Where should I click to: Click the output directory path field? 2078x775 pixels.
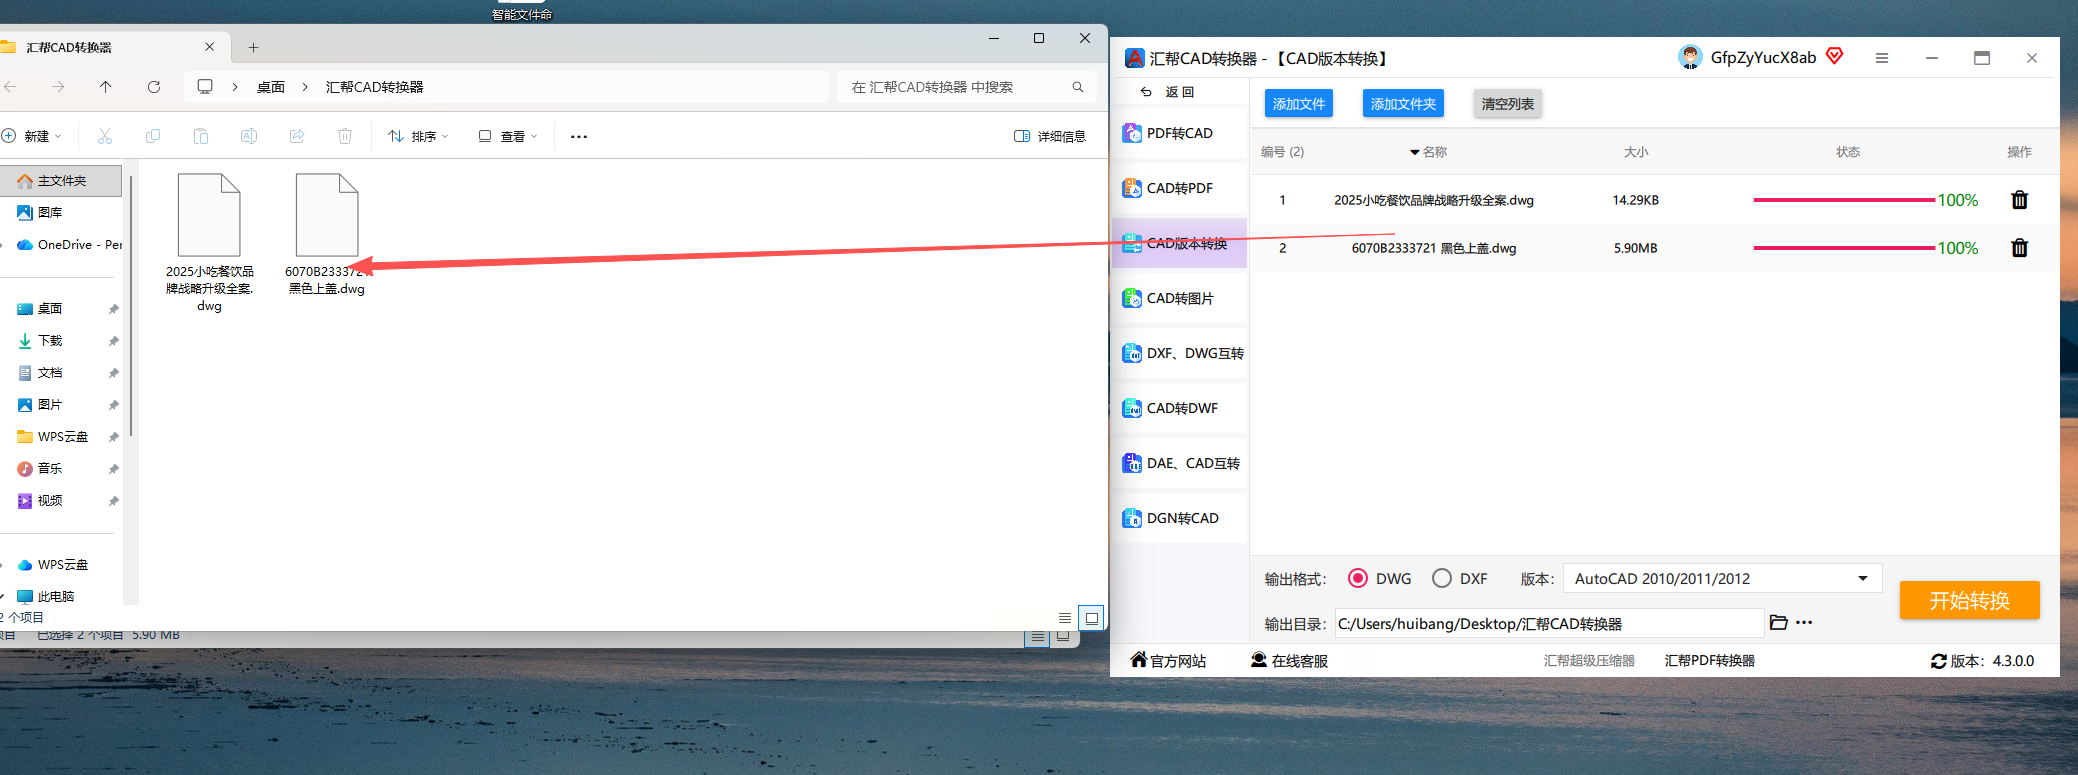pyautogui.click(x=1549, y=623)
